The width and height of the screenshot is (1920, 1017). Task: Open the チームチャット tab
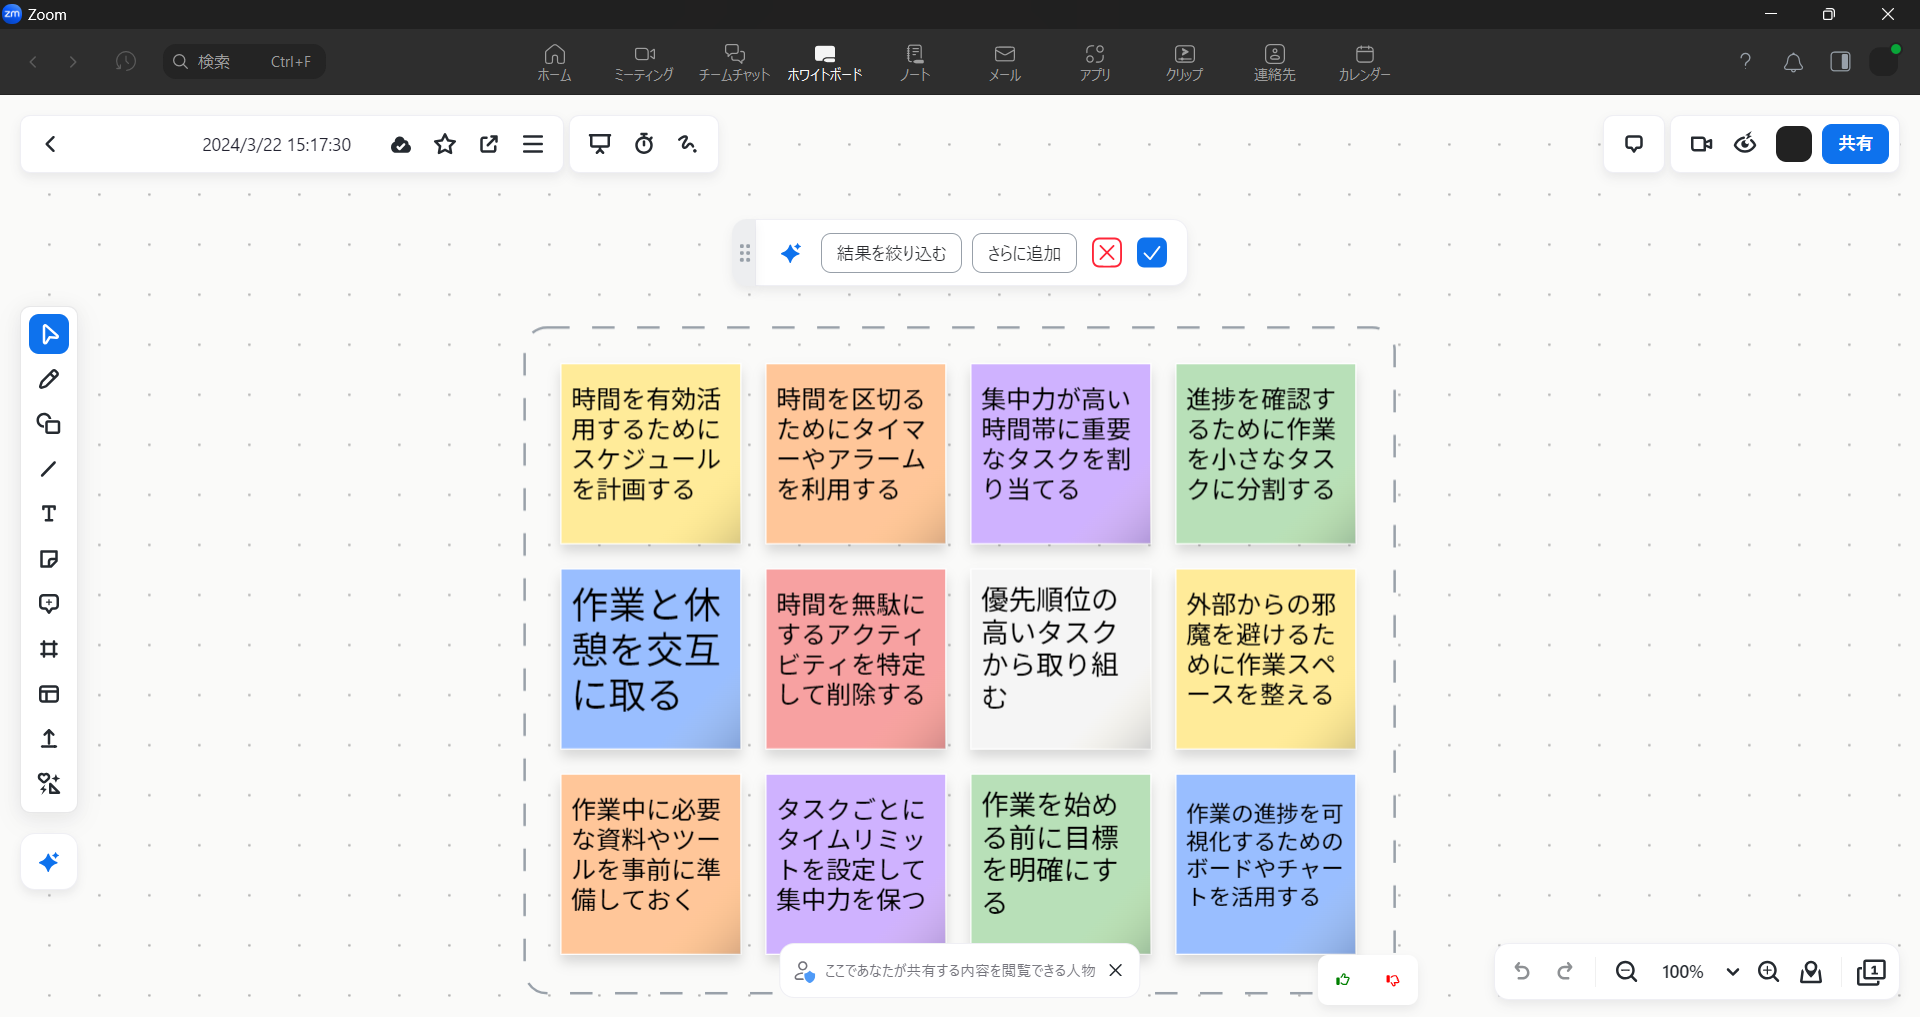click(734, 62)
